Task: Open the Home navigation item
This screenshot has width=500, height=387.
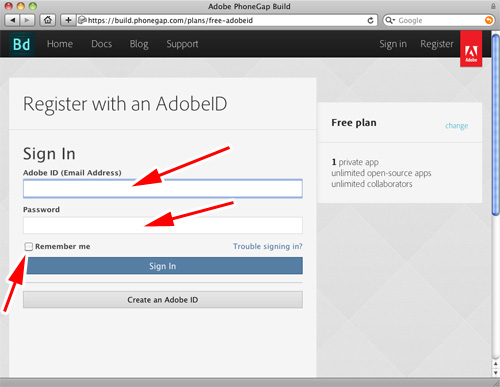Action: pyautogui.click(x=60, y=44)
